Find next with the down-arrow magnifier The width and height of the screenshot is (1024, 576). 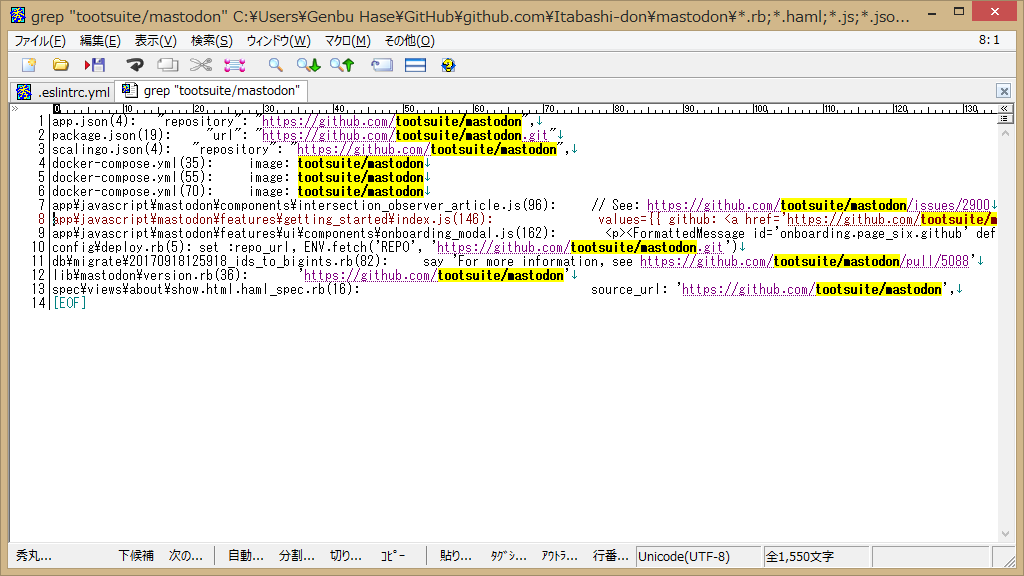pyautogui.click(x=308, y=65)
